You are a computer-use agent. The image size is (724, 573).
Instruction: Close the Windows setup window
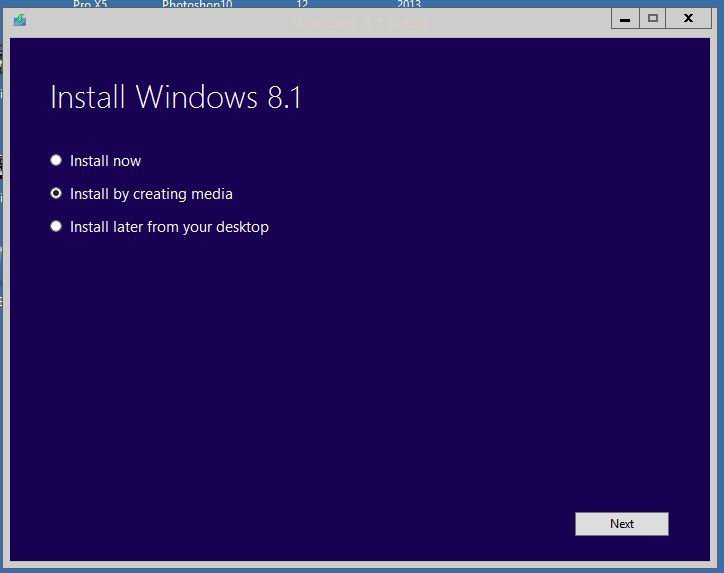pyautogui.click(x=688, y=19)
